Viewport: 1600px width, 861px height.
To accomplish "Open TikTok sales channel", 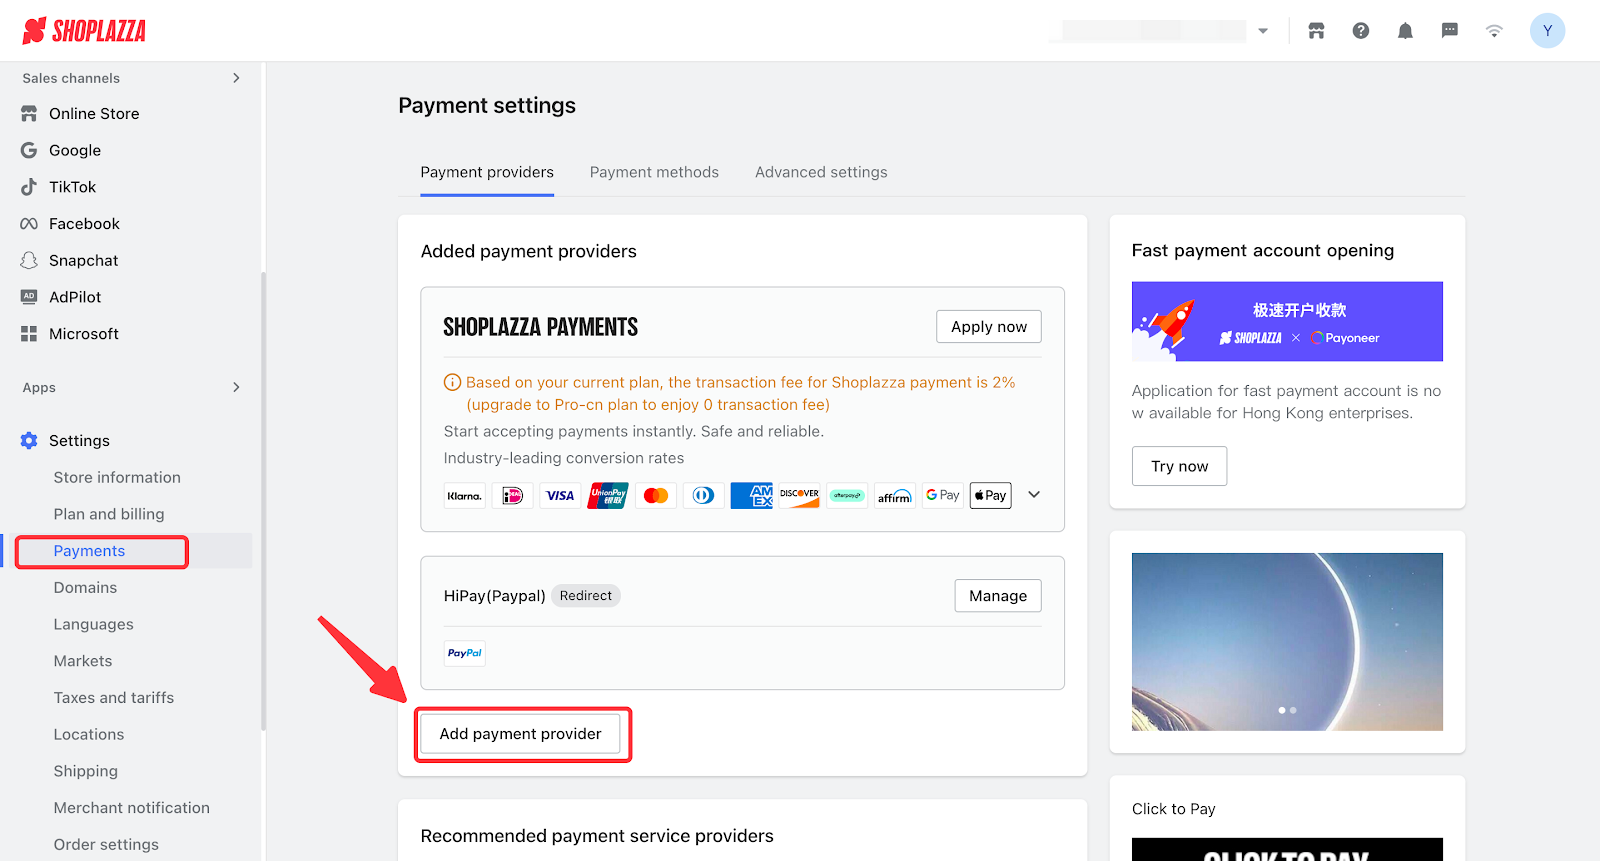I will [72, 187].
